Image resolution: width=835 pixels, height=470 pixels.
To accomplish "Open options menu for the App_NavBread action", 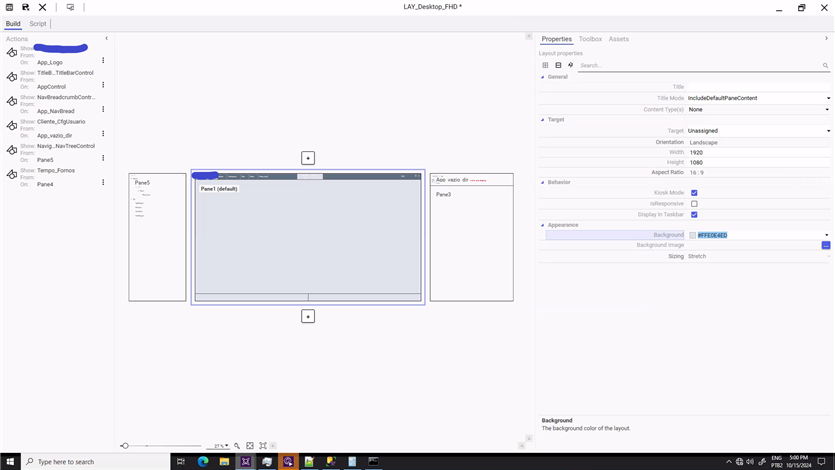I will pos(103,109).
